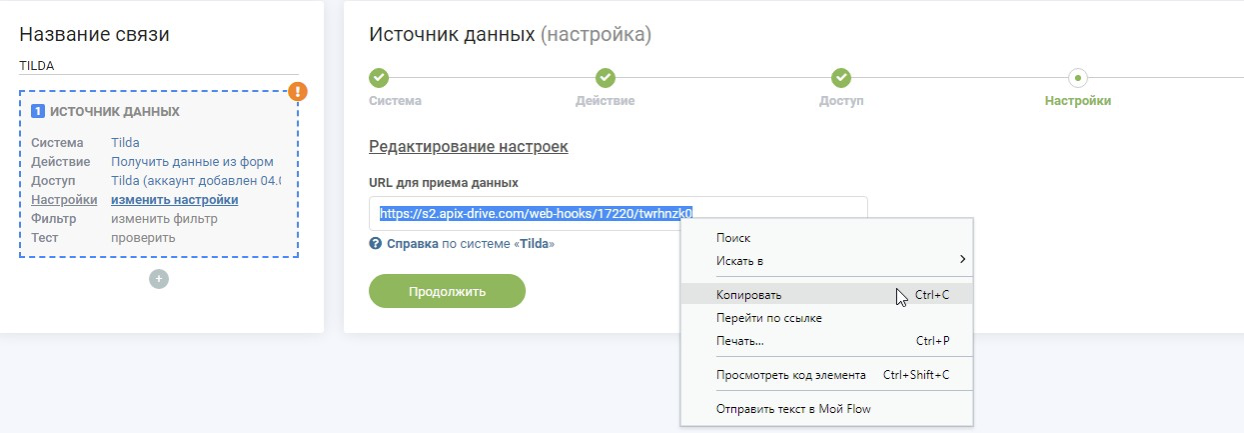Click the URL для приема данных label

443,183
